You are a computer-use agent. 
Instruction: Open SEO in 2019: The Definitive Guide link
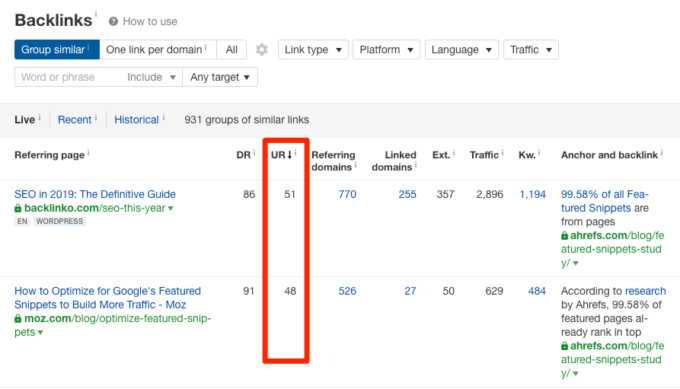tap(95, 194)
